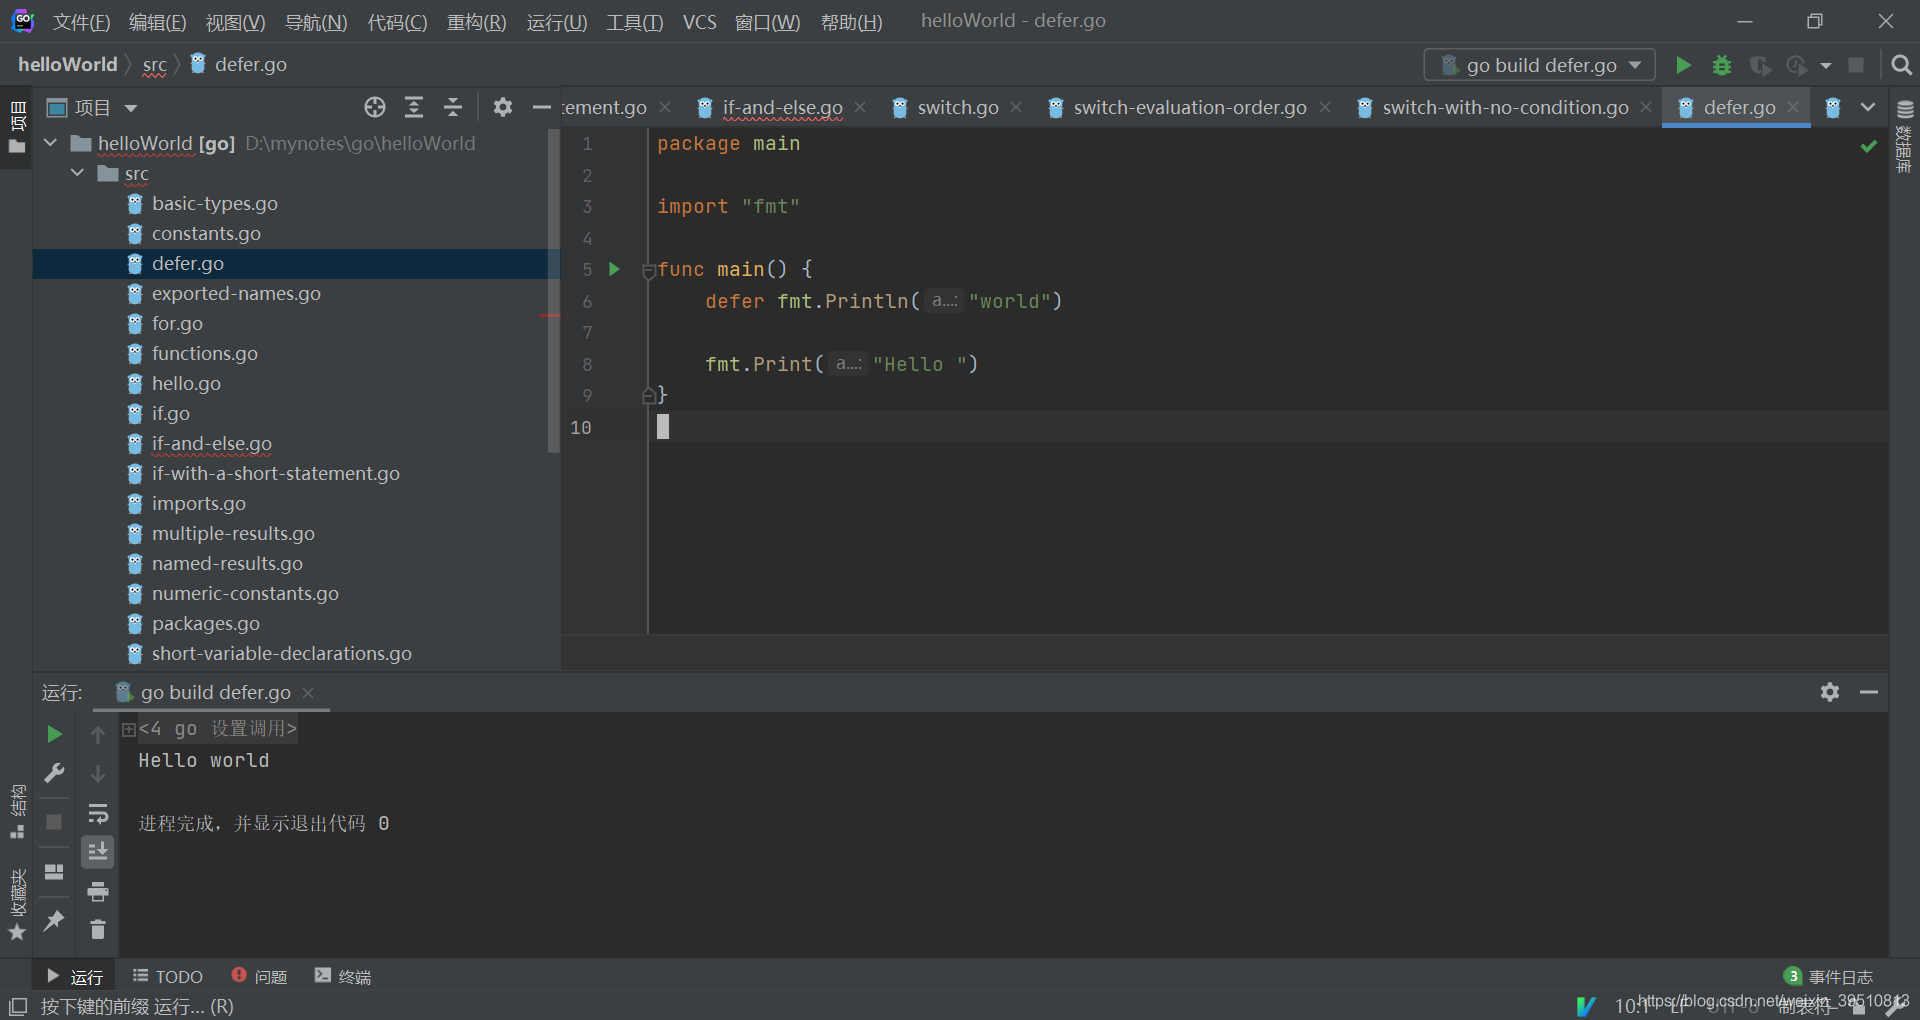Click the src breadcrumb
Viewport: 1920px width, 1020px height.
pos(154,64)
